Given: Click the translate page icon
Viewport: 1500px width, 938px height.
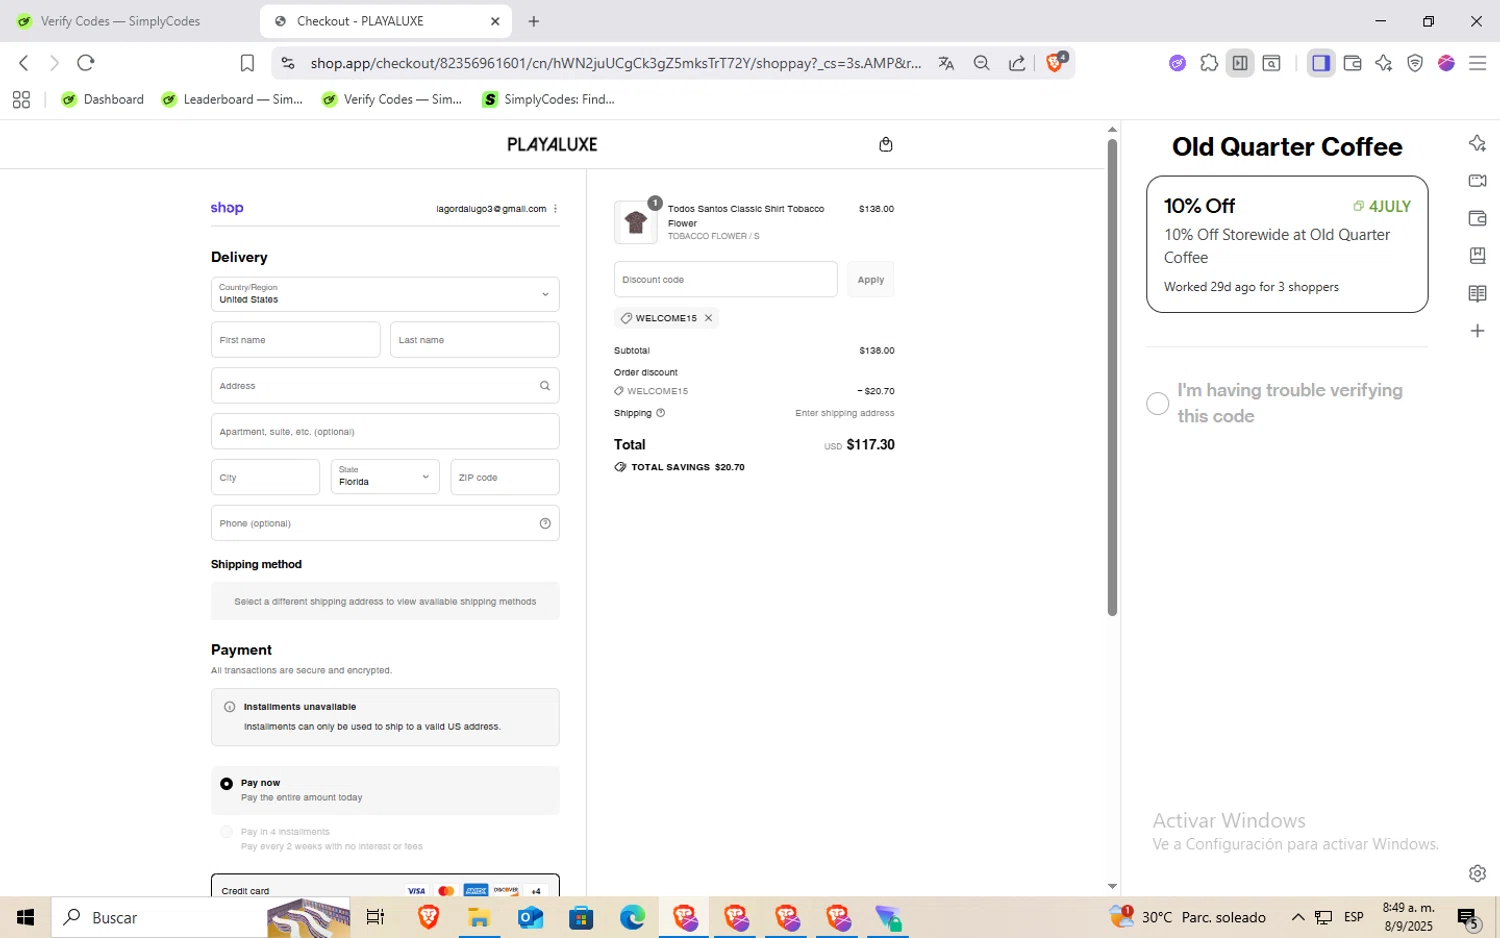Looking at the screenshot, I should [x=946, y=63].
